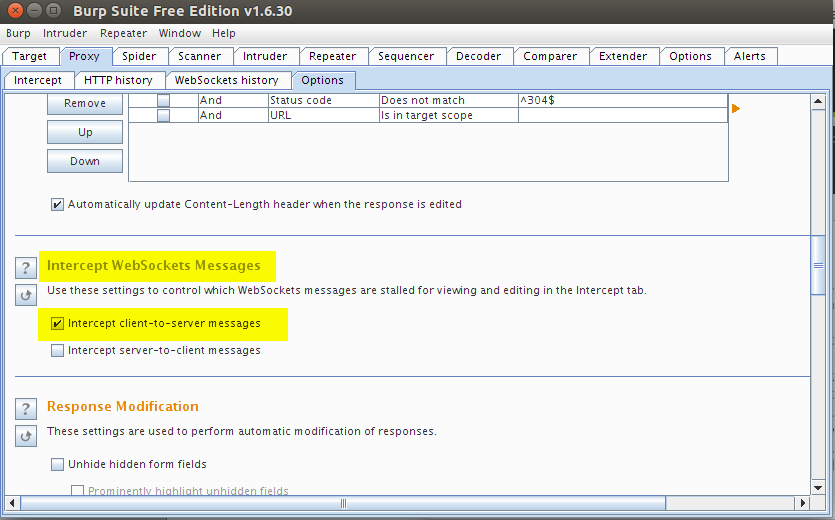Switch to the Comparer tab

pyautogui.click(x=550, y=56)
